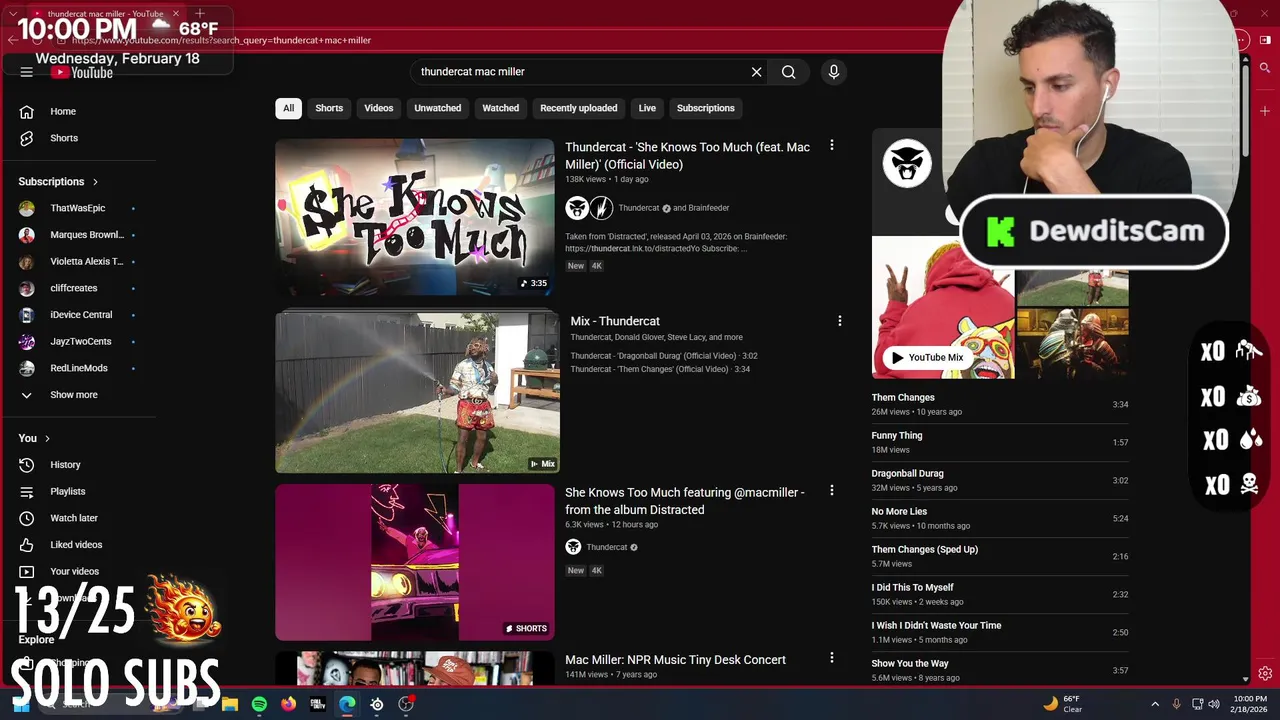This screenshot has width=1280, height=720.
Task: Open Call of Duty from the taskbar
Action: coord(318,704)
